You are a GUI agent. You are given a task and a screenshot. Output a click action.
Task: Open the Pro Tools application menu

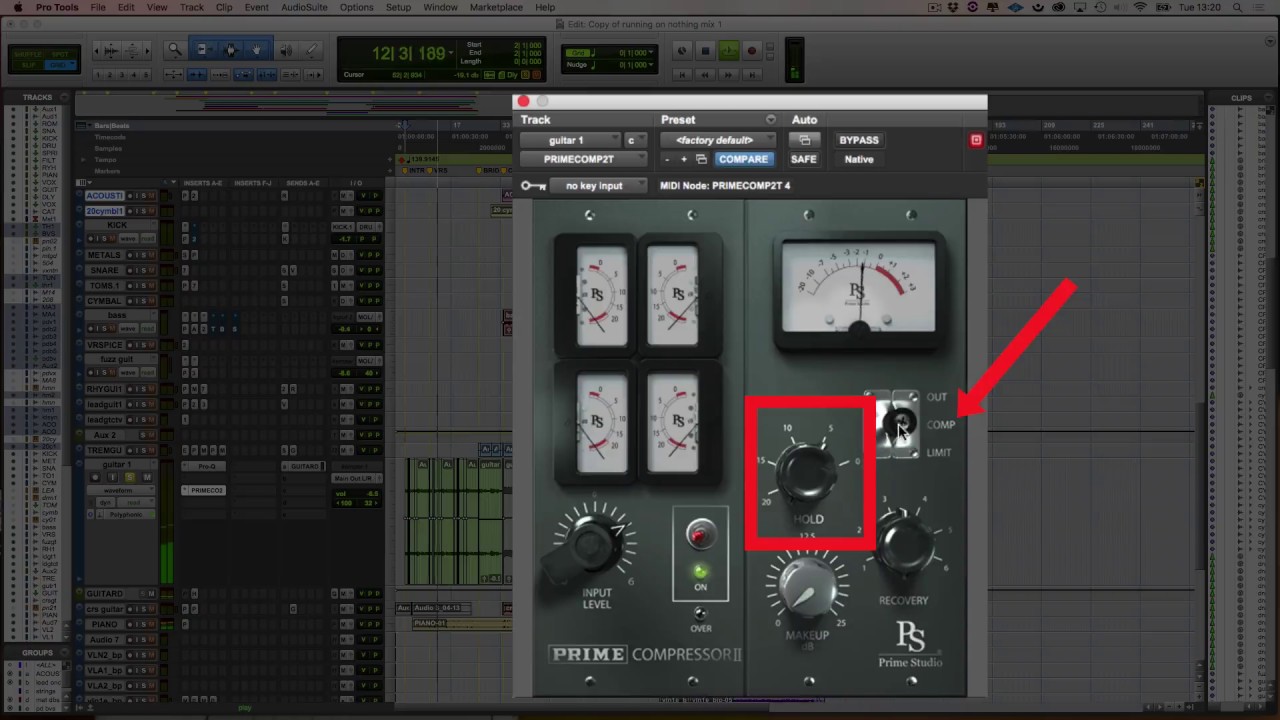(57, 7)
